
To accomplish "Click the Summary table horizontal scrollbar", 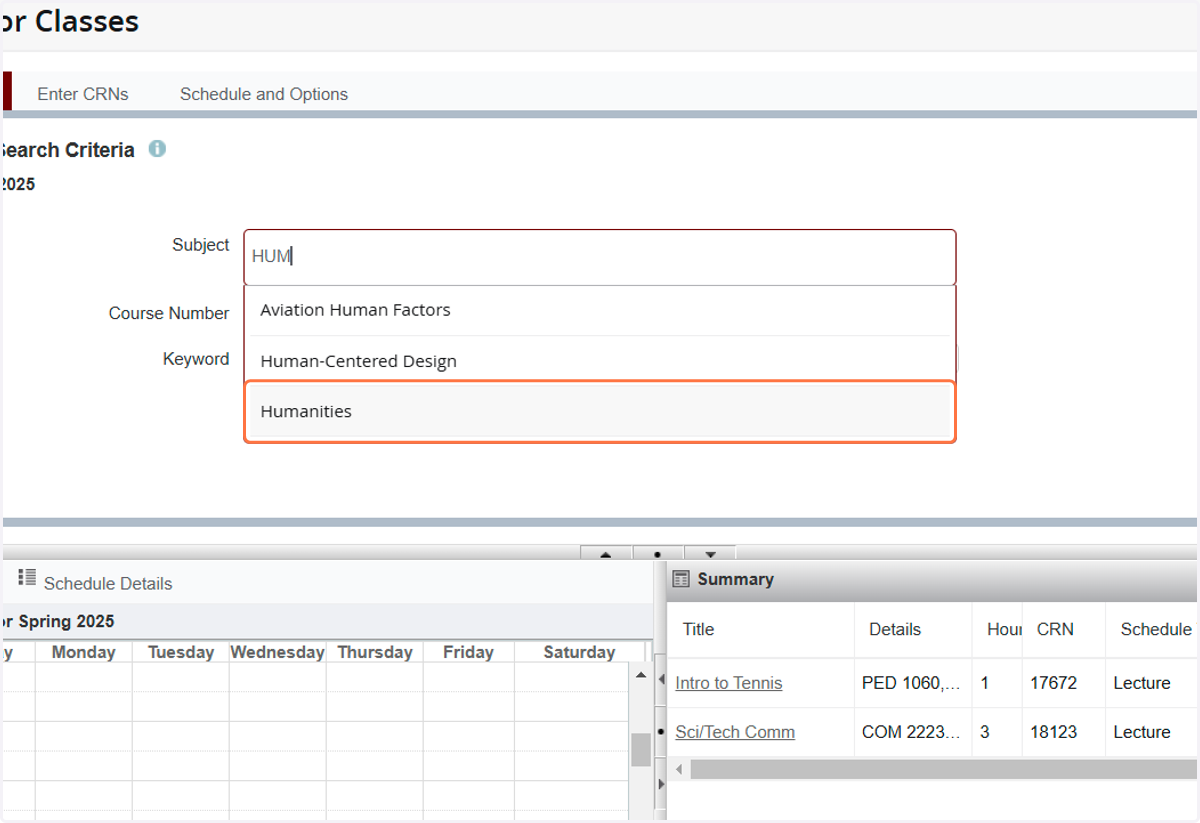I will coord(942,769).
